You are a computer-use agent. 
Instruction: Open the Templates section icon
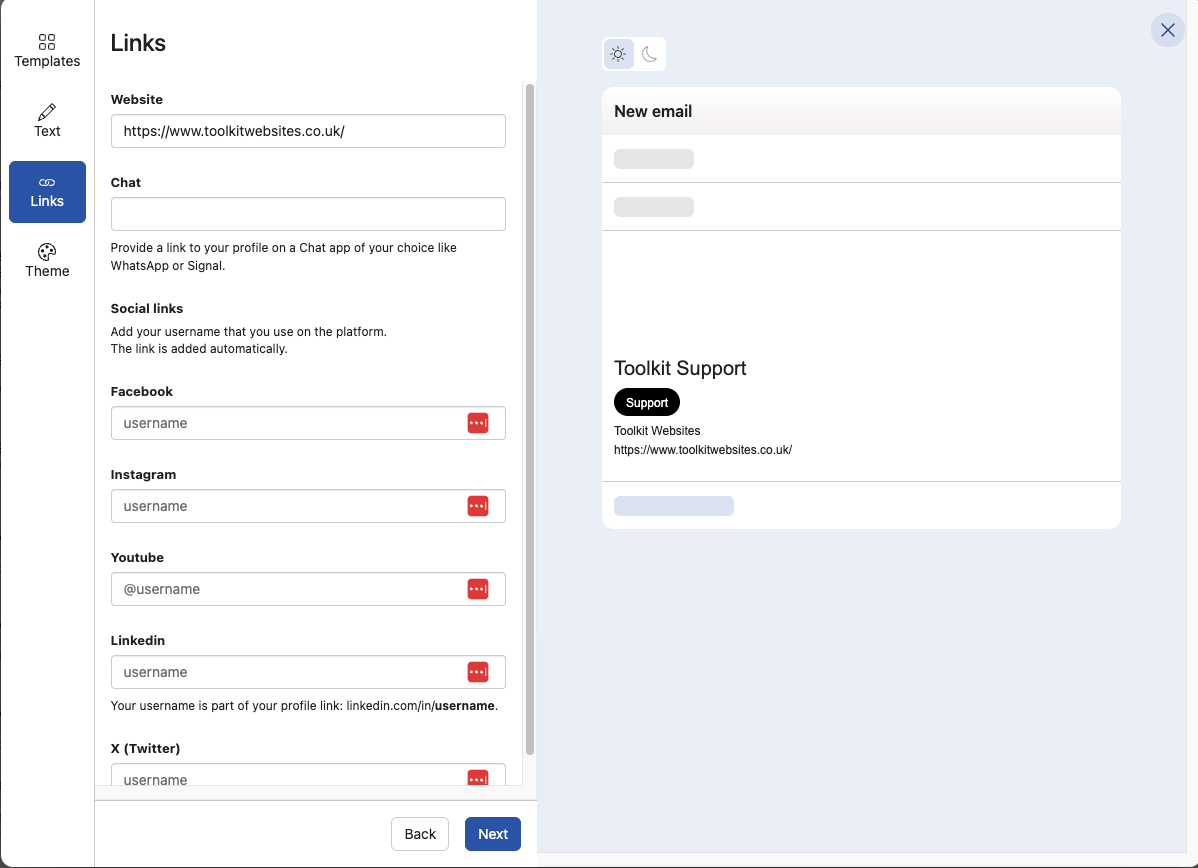47,42
